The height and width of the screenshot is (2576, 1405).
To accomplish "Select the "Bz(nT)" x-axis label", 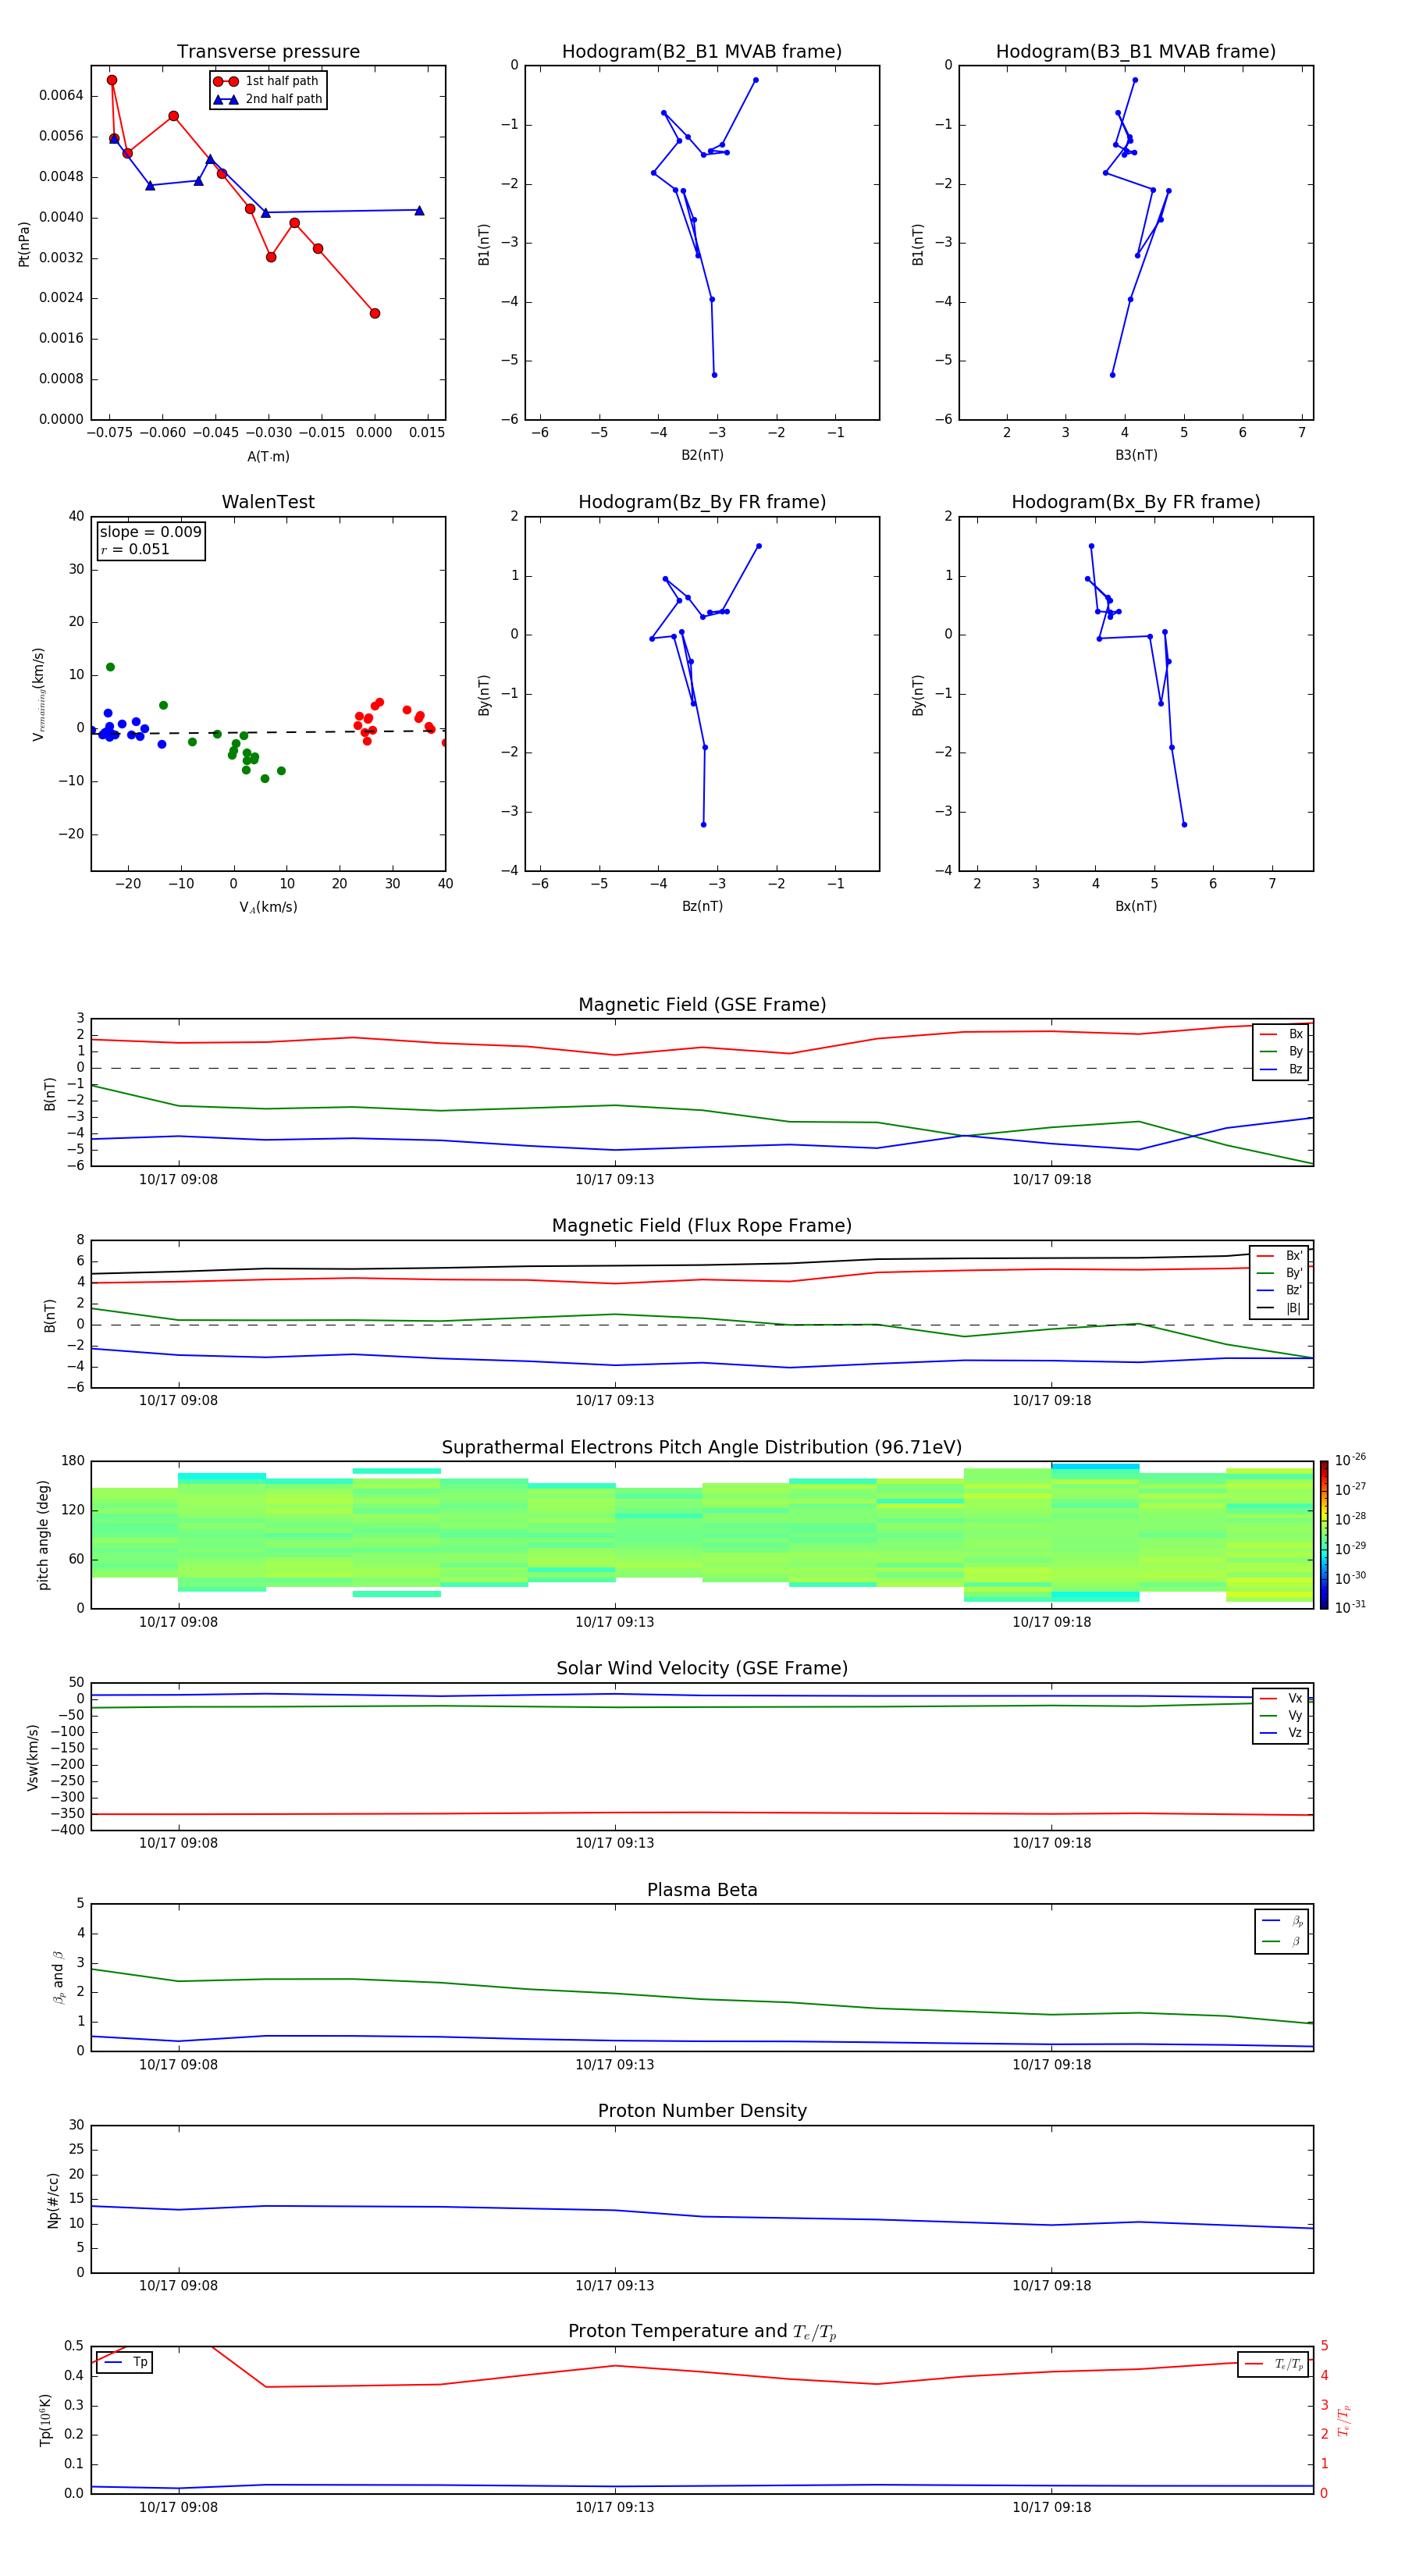I will click(x=702, y=906).
